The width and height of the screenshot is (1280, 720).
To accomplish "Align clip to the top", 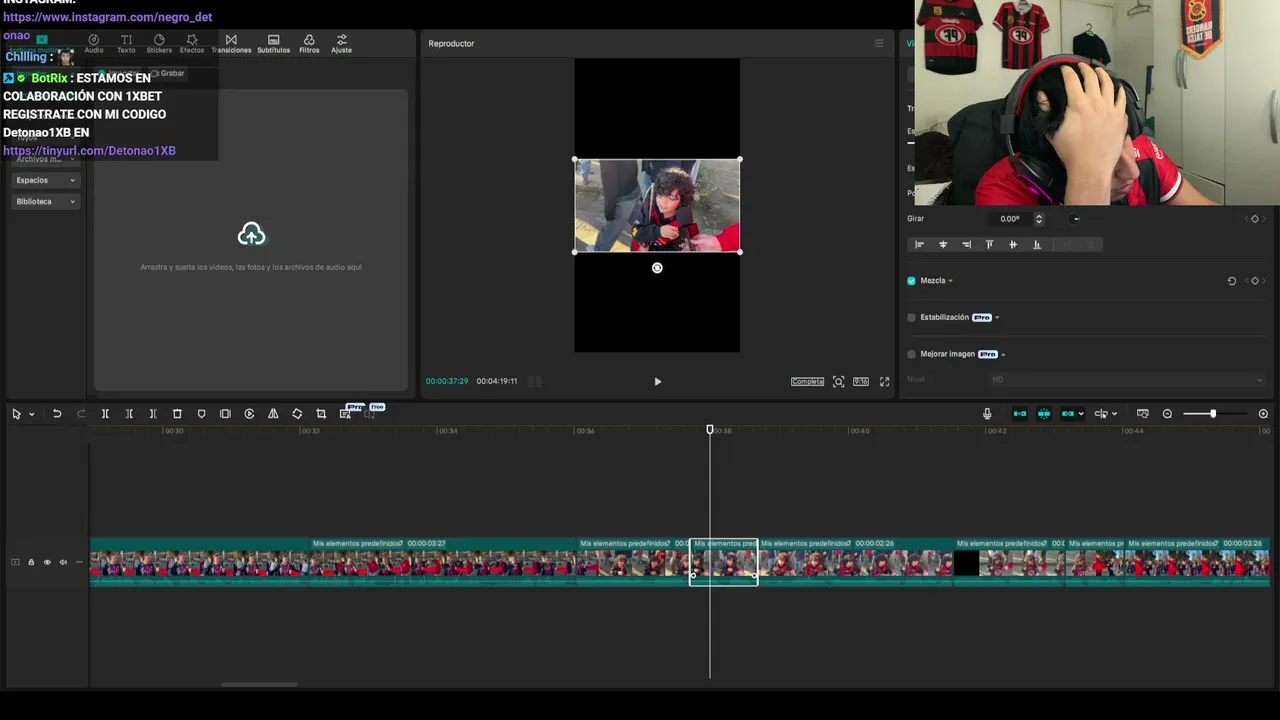I will pyautogui.click(x=990, y=244).
